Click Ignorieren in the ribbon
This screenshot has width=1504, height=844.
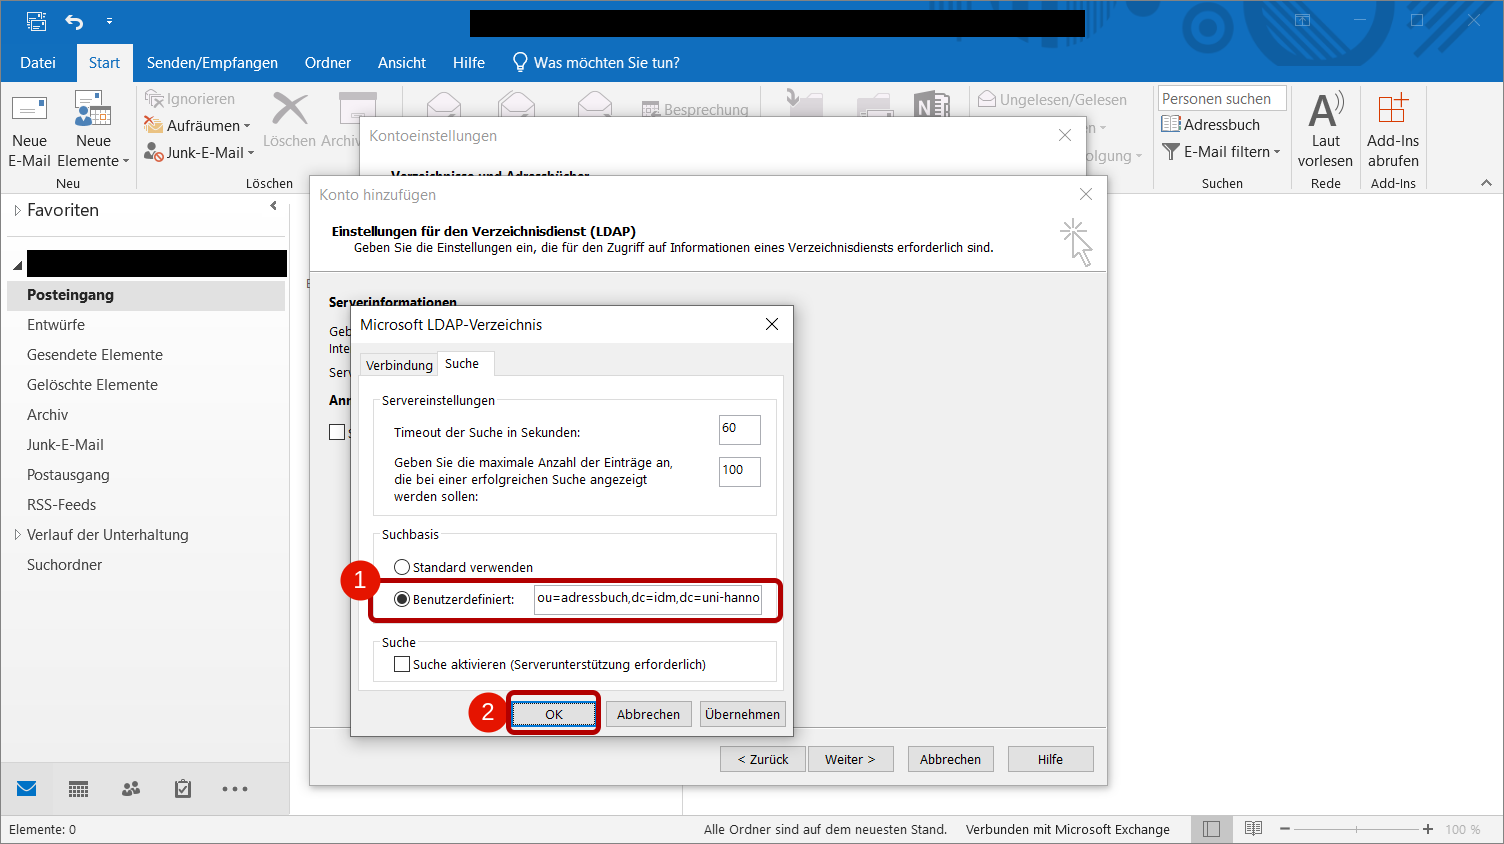(x=190, y=99)
